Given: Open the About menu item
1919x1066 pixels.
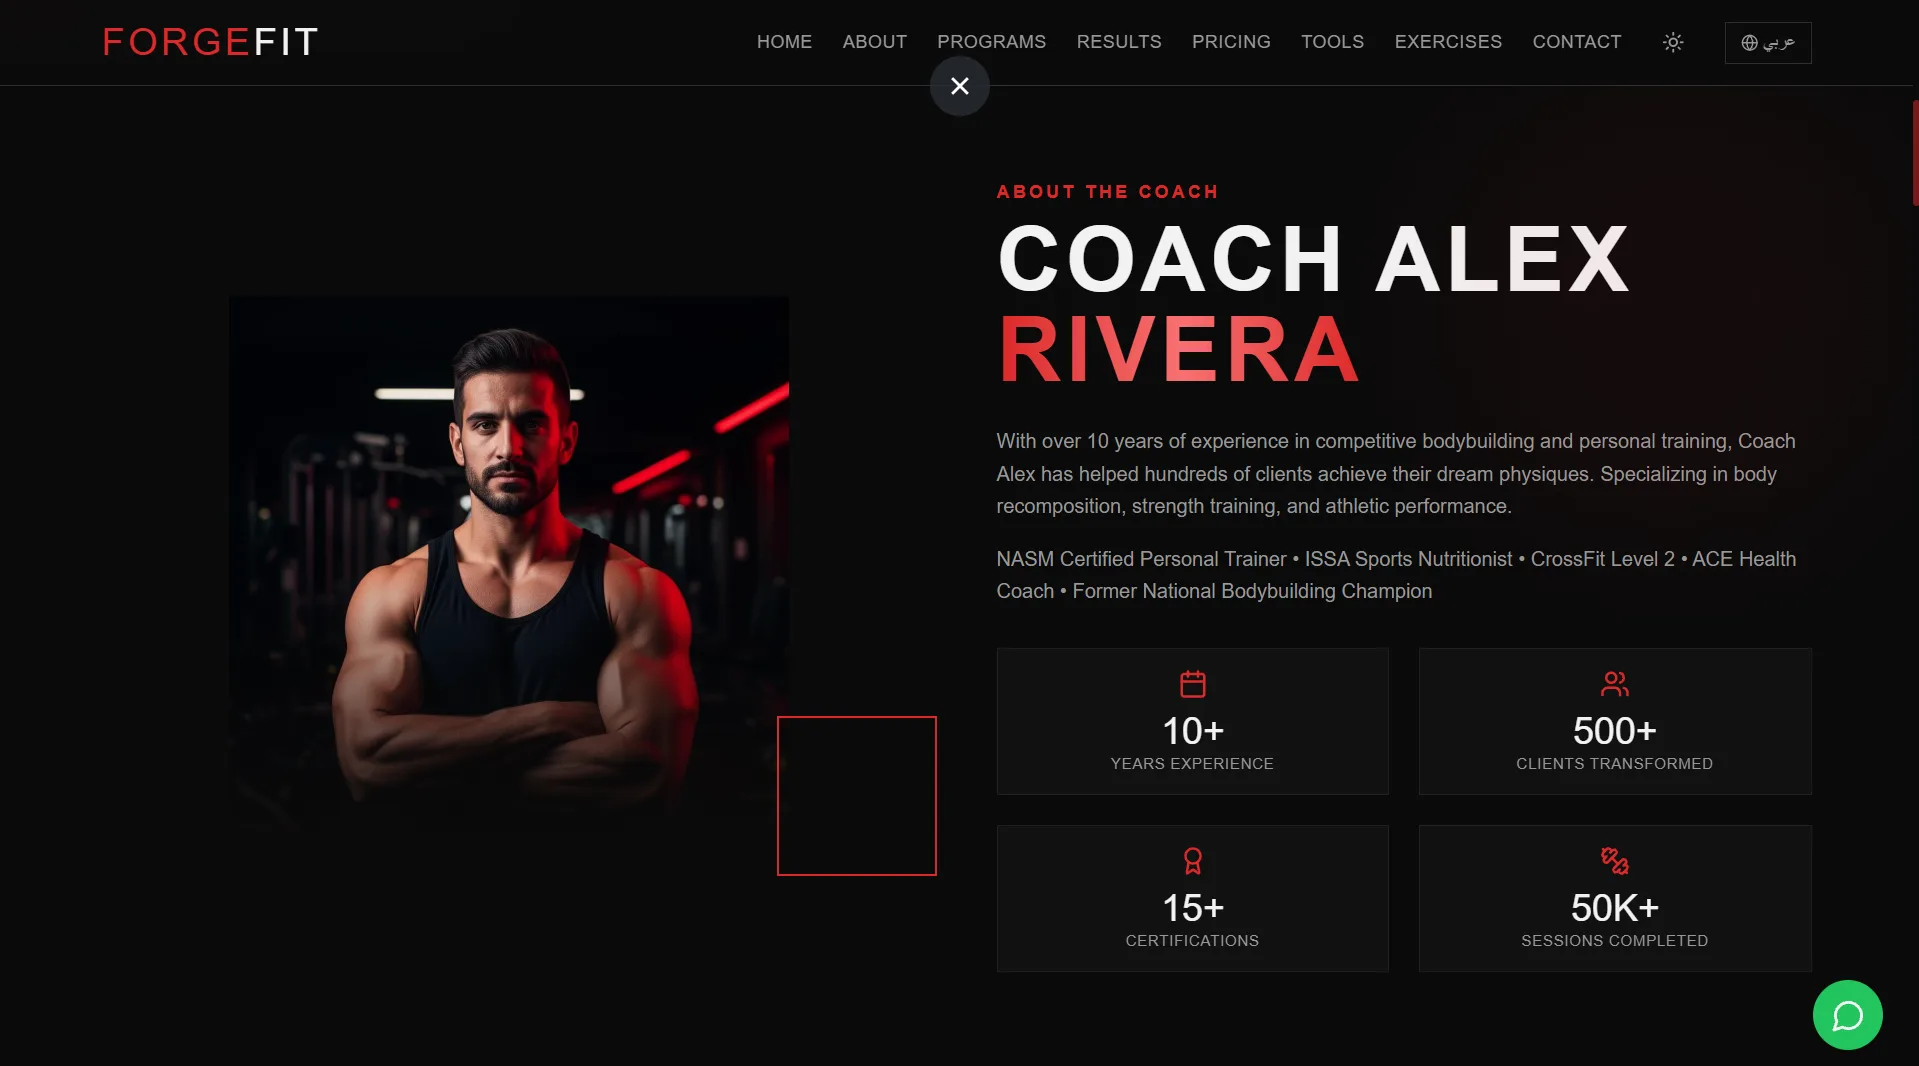Looking at the screenshot, I should tap(874, 42).
